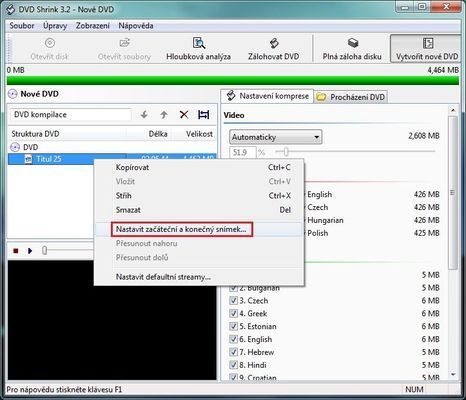
Task: Toggle subtitle 4. Greek checkbox
Action: point(233,314)
